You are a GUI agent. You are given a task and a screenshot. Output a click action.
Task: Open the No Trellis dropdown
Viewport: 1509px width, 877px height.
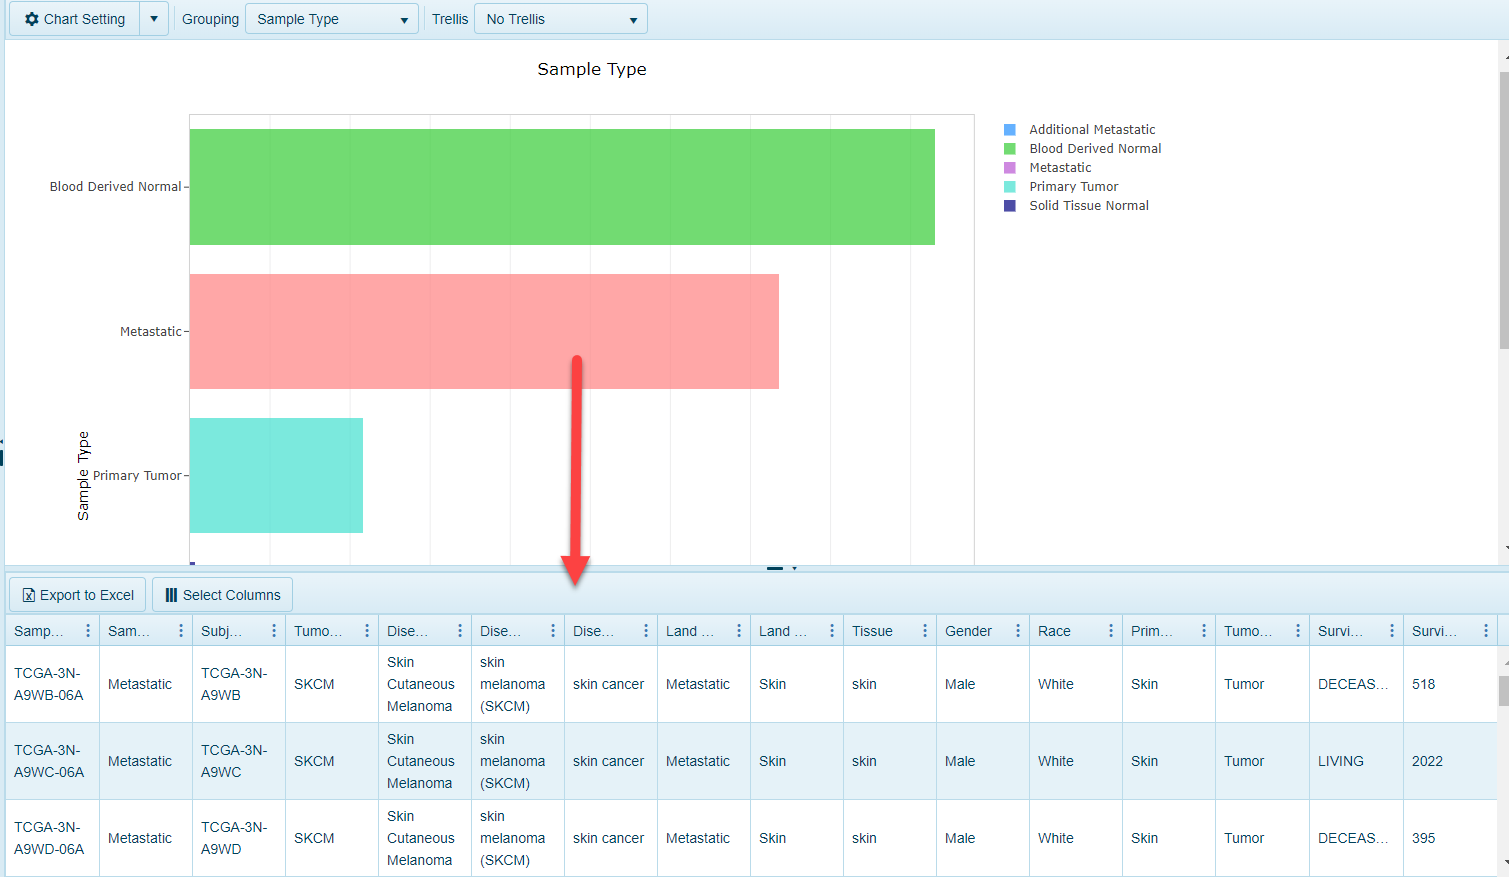560,18
